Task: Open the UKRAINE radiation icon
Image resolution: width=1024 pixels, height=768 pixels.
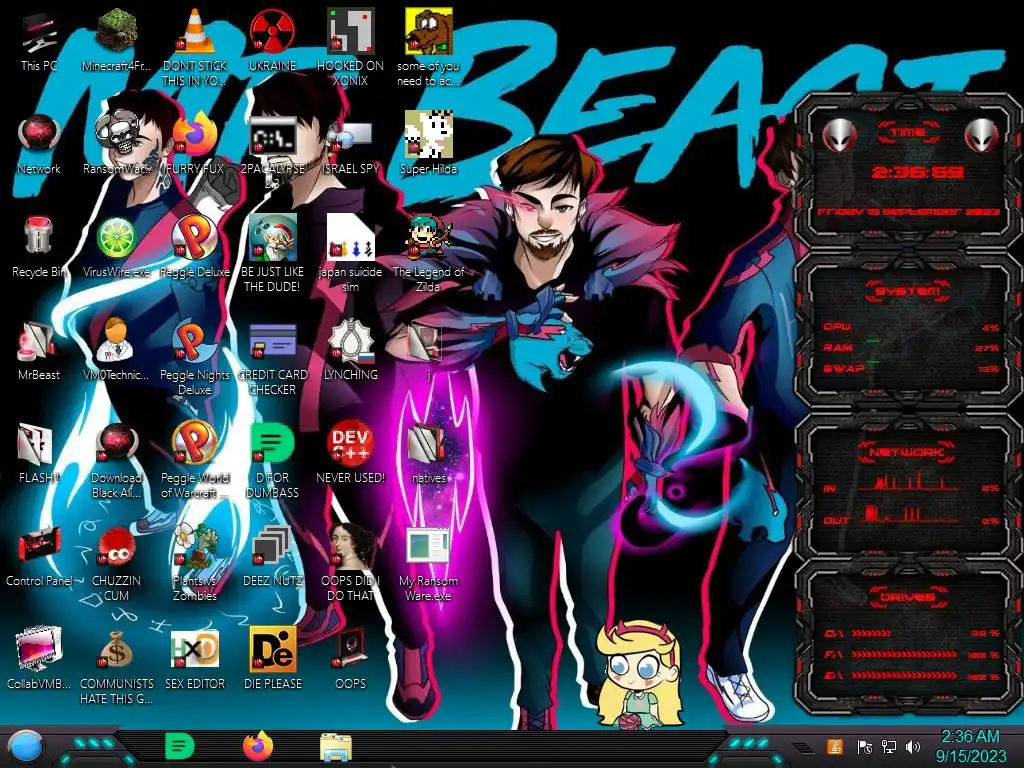Action: (x=272, y=31)
